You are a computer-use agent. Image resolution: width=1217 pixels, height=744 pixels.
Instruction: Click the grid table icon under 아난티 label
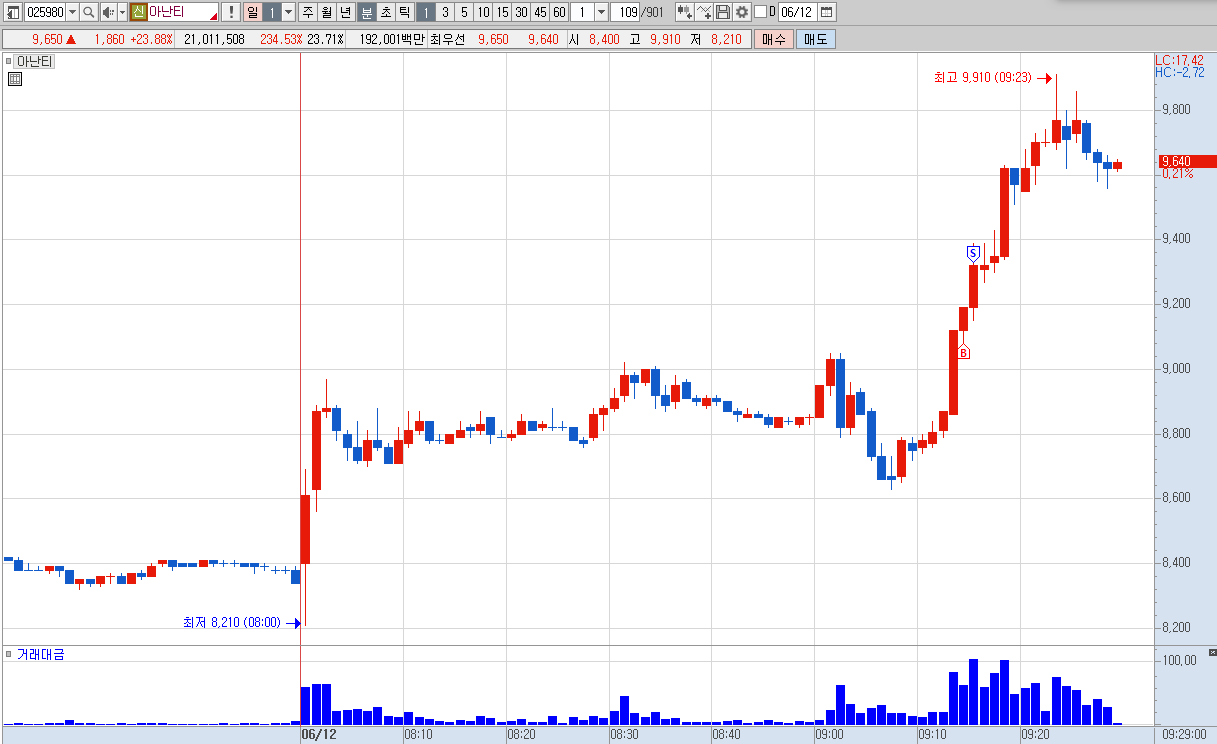(x=14, y=79)
